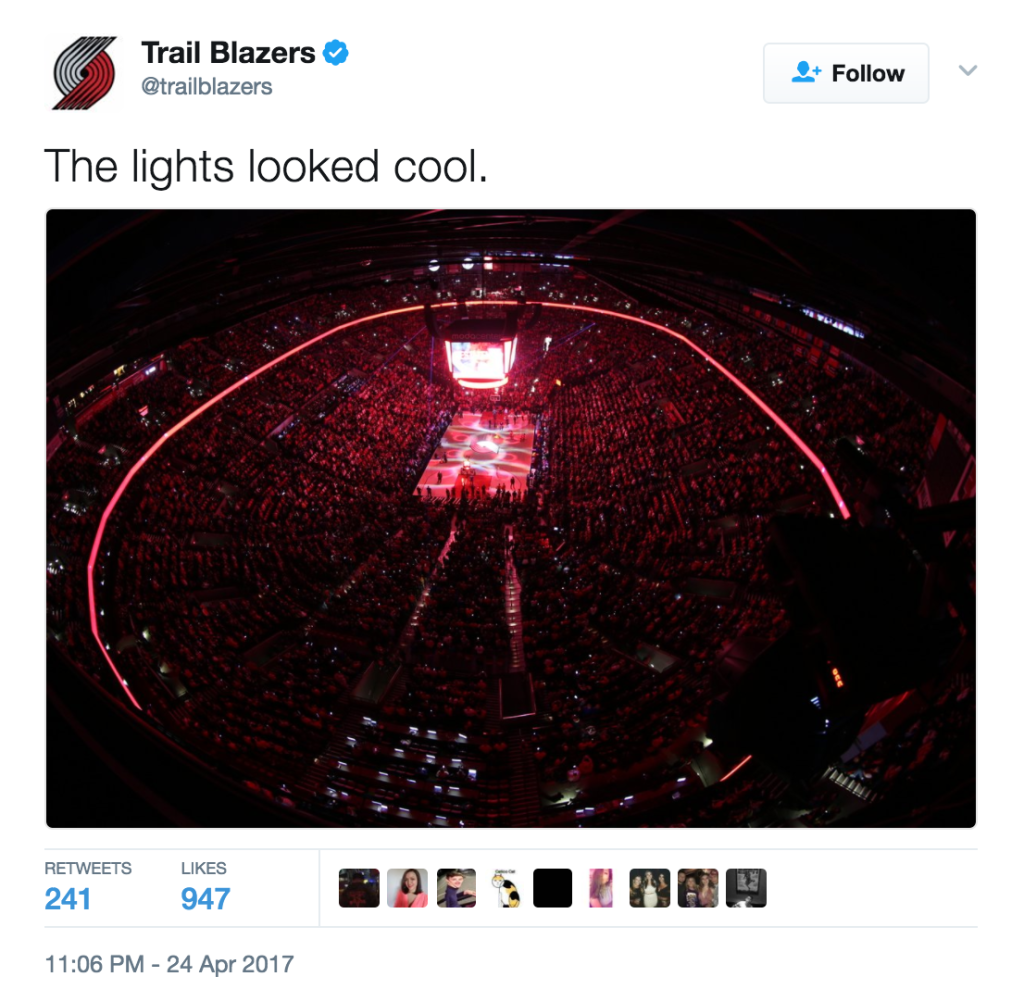Open the boy at a piano liker avatar

coord(456,888)
